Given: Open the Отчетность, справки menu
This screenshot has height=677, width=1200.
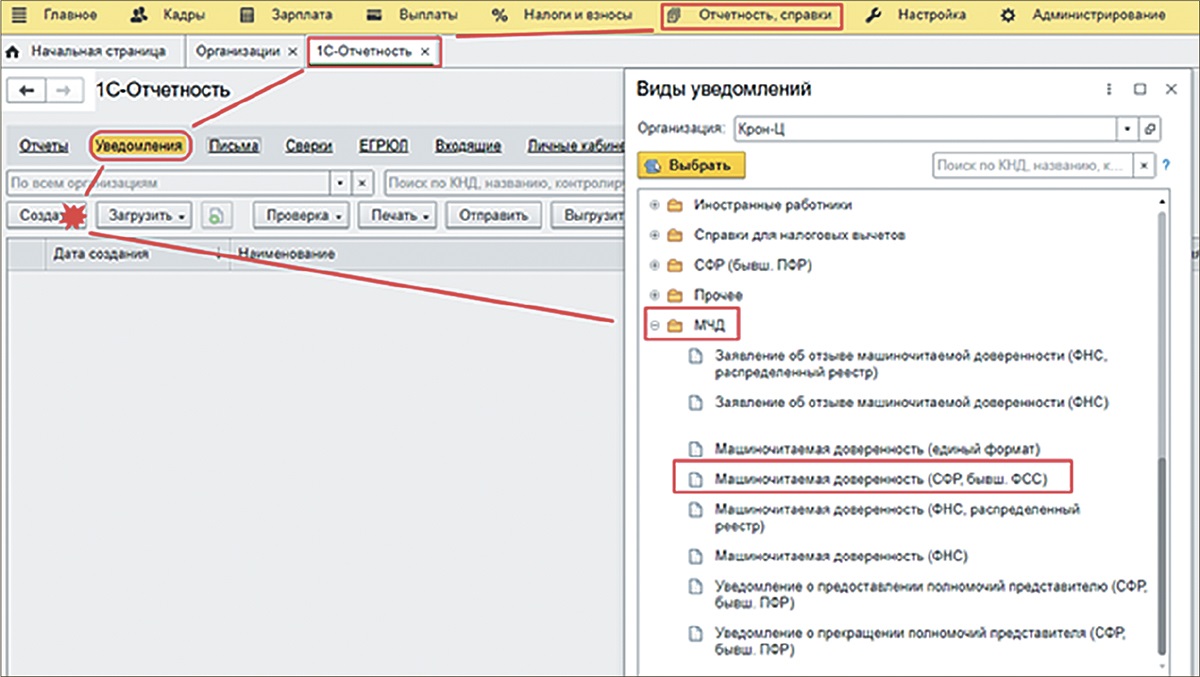Looking at the screenshot, I should (753, 15).
